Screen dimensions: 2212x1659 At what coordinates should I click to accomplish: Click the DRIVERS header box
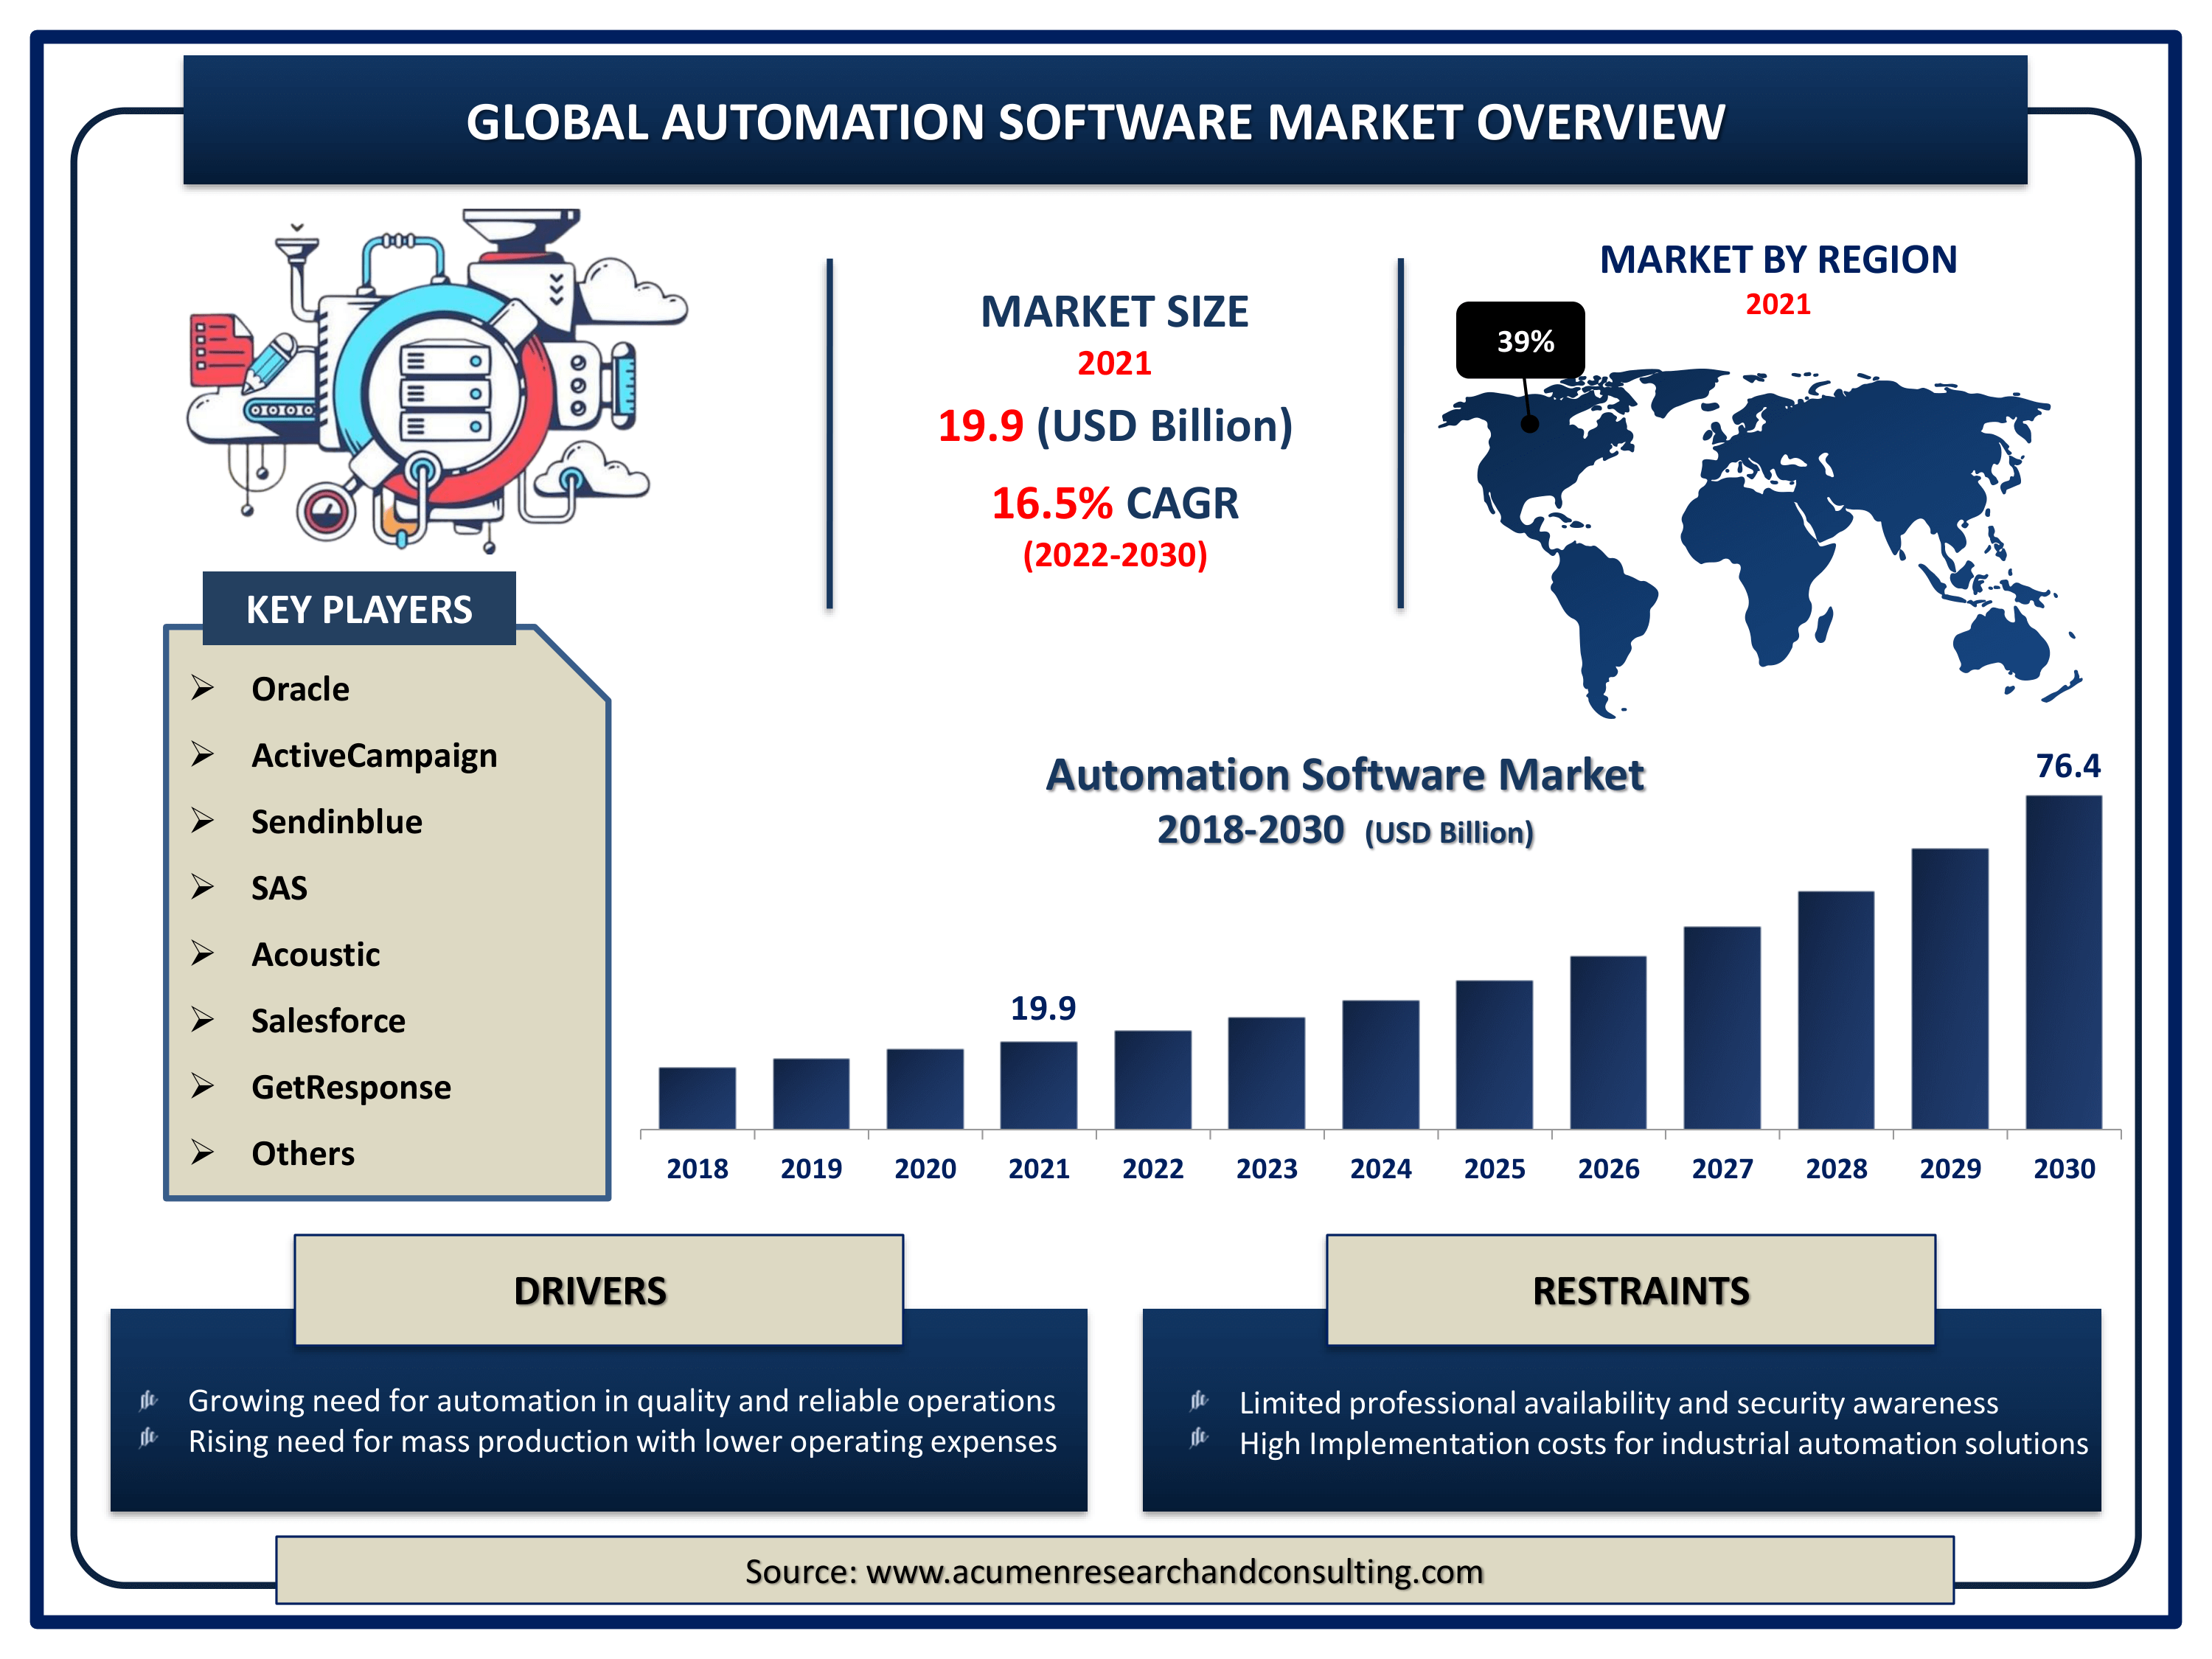[x=599, y=1290]
